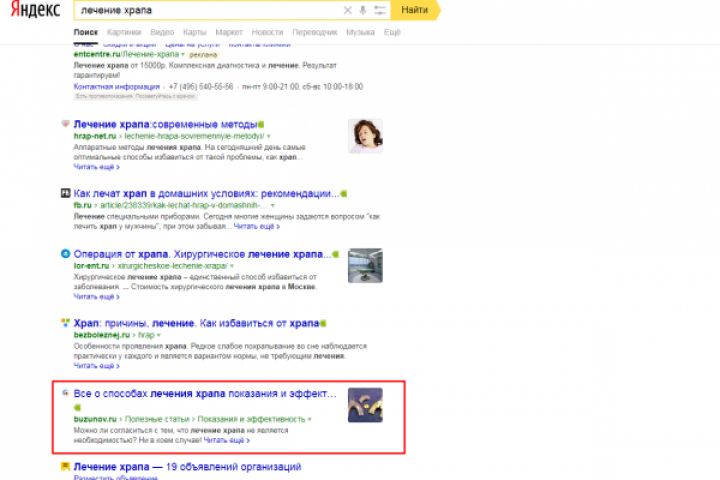Screen dimensions: 720x480
Task: Open 'Как лечат храп в домашних условиях' result
Action: click(x=207, y=193)
